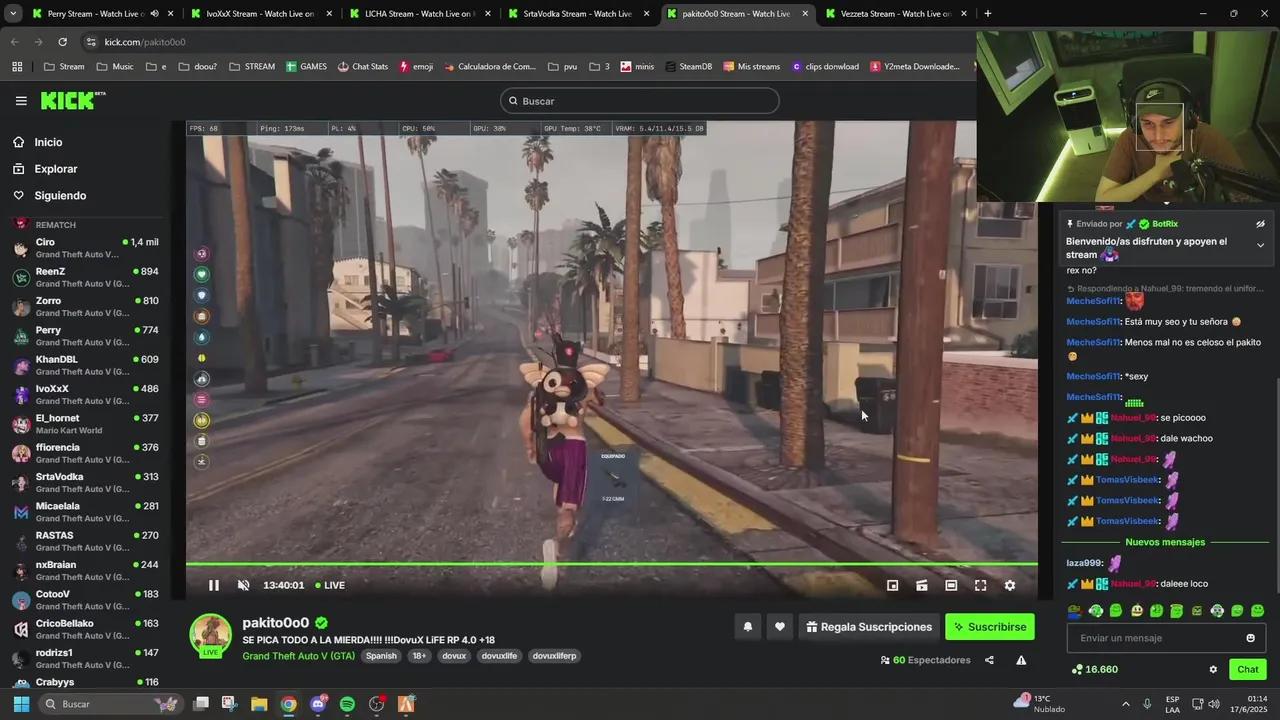The height and width of the screenshot is (720, 1280).
Task: Click the Spanish tag
Action: (381, 656)
